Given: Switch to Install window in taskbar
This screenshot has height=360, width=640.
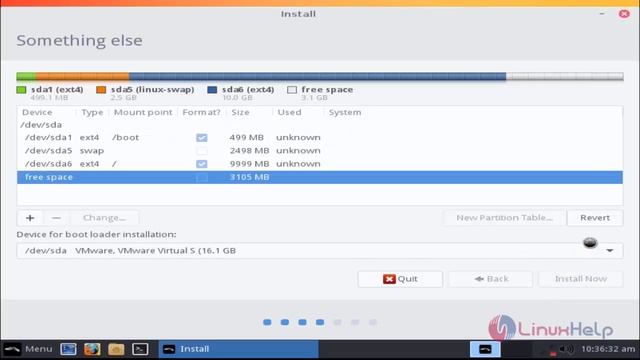Looking at the screenshot, I should point(238,349).
